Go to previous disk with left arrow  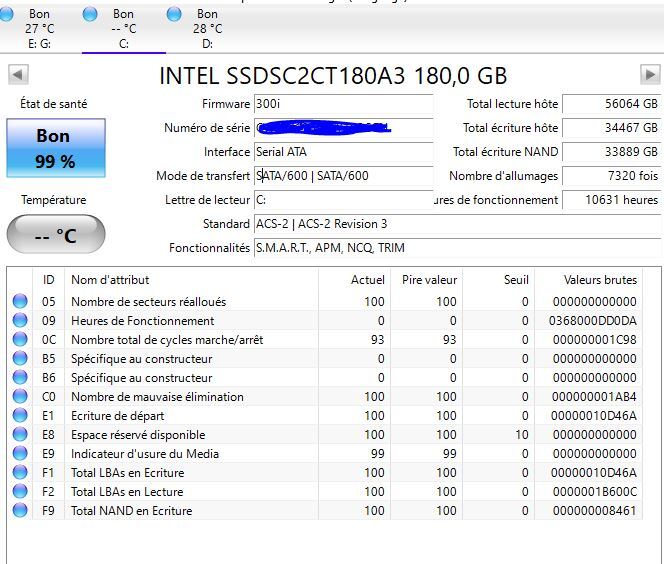coord(18,75)
